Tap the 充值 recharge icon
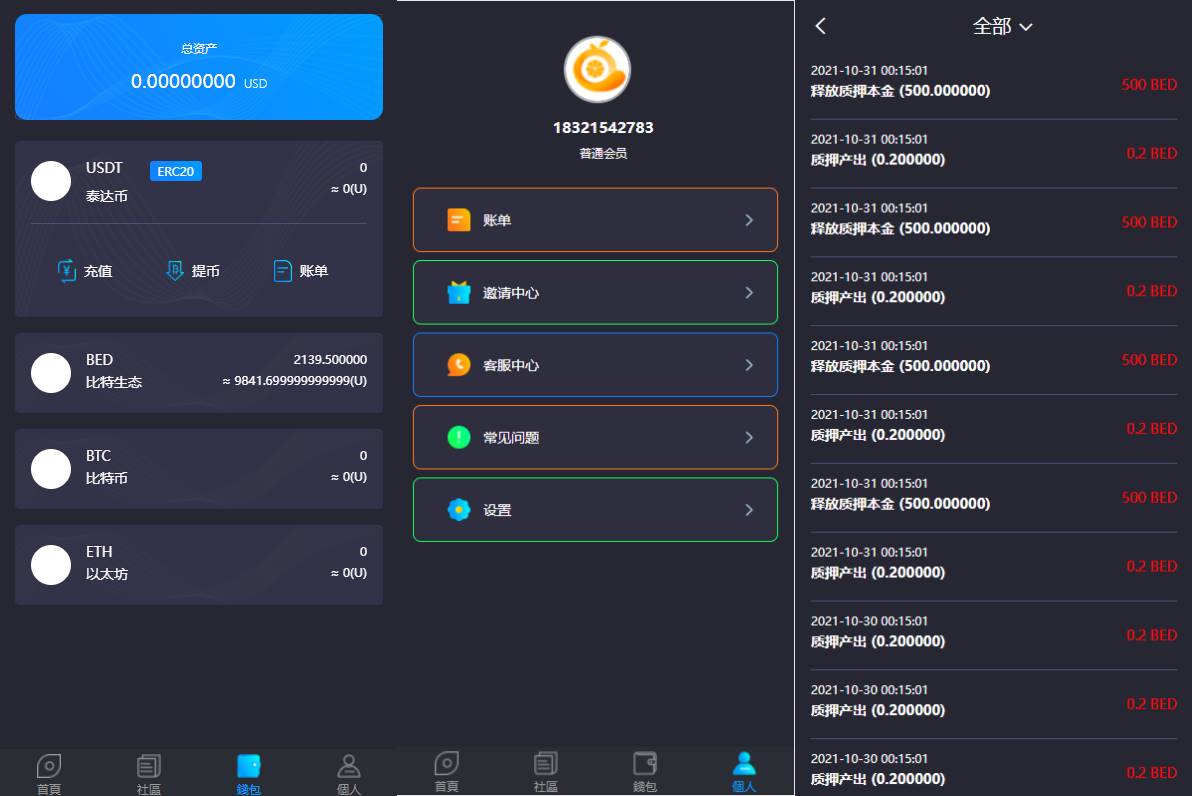 point(67,270)
